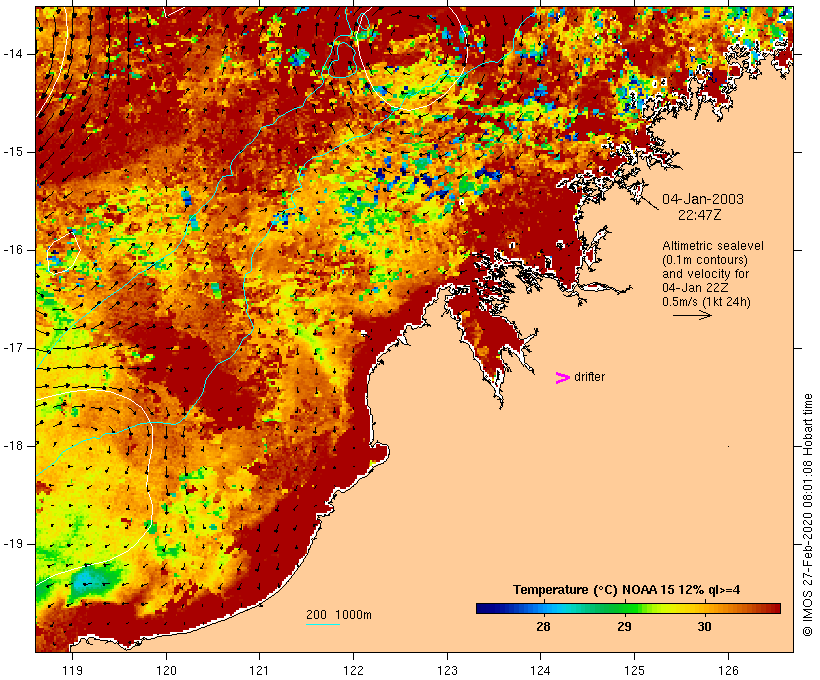Click longitude axis label 119
This screenshot has width=820, height=680.
tap(72, 670)
